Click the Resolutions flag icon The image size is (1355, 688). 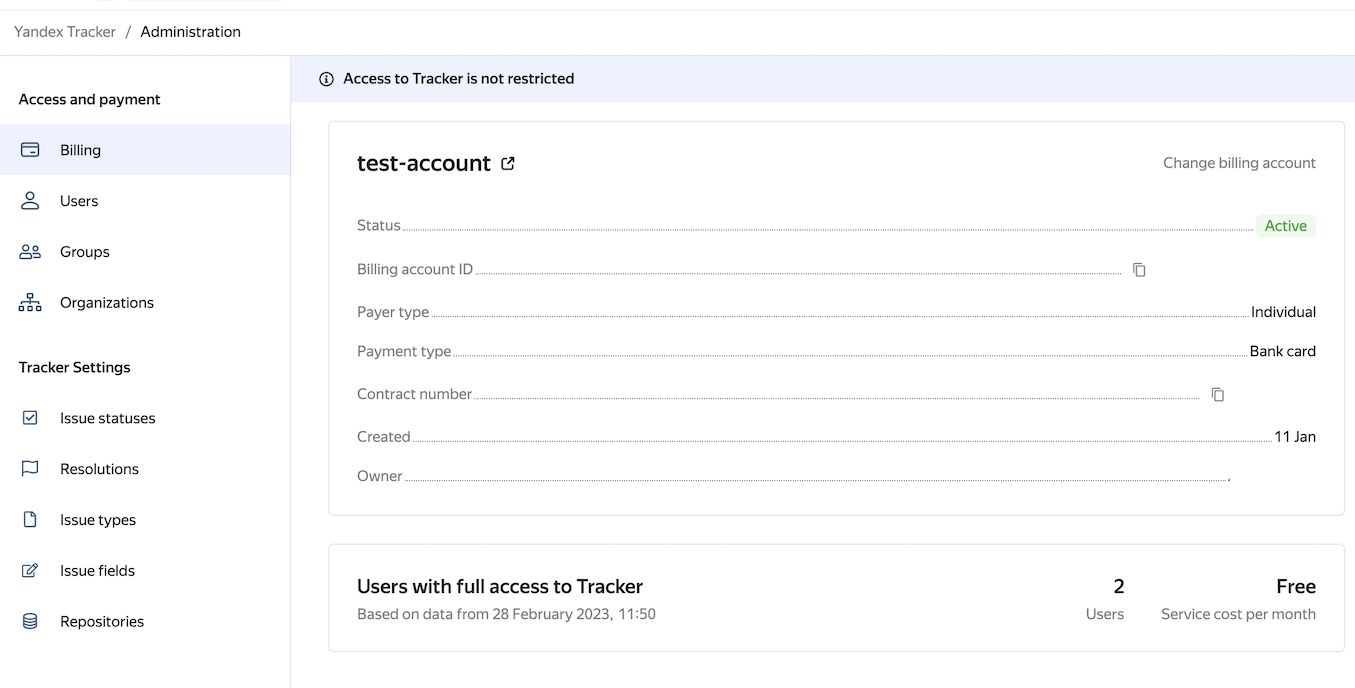pyautogui.click(x=30, y=469)
